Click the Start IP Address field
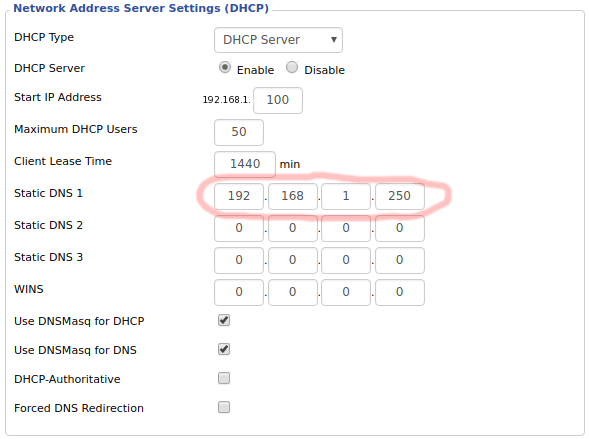This screenshot has height=439, width=589. (278, 100)
